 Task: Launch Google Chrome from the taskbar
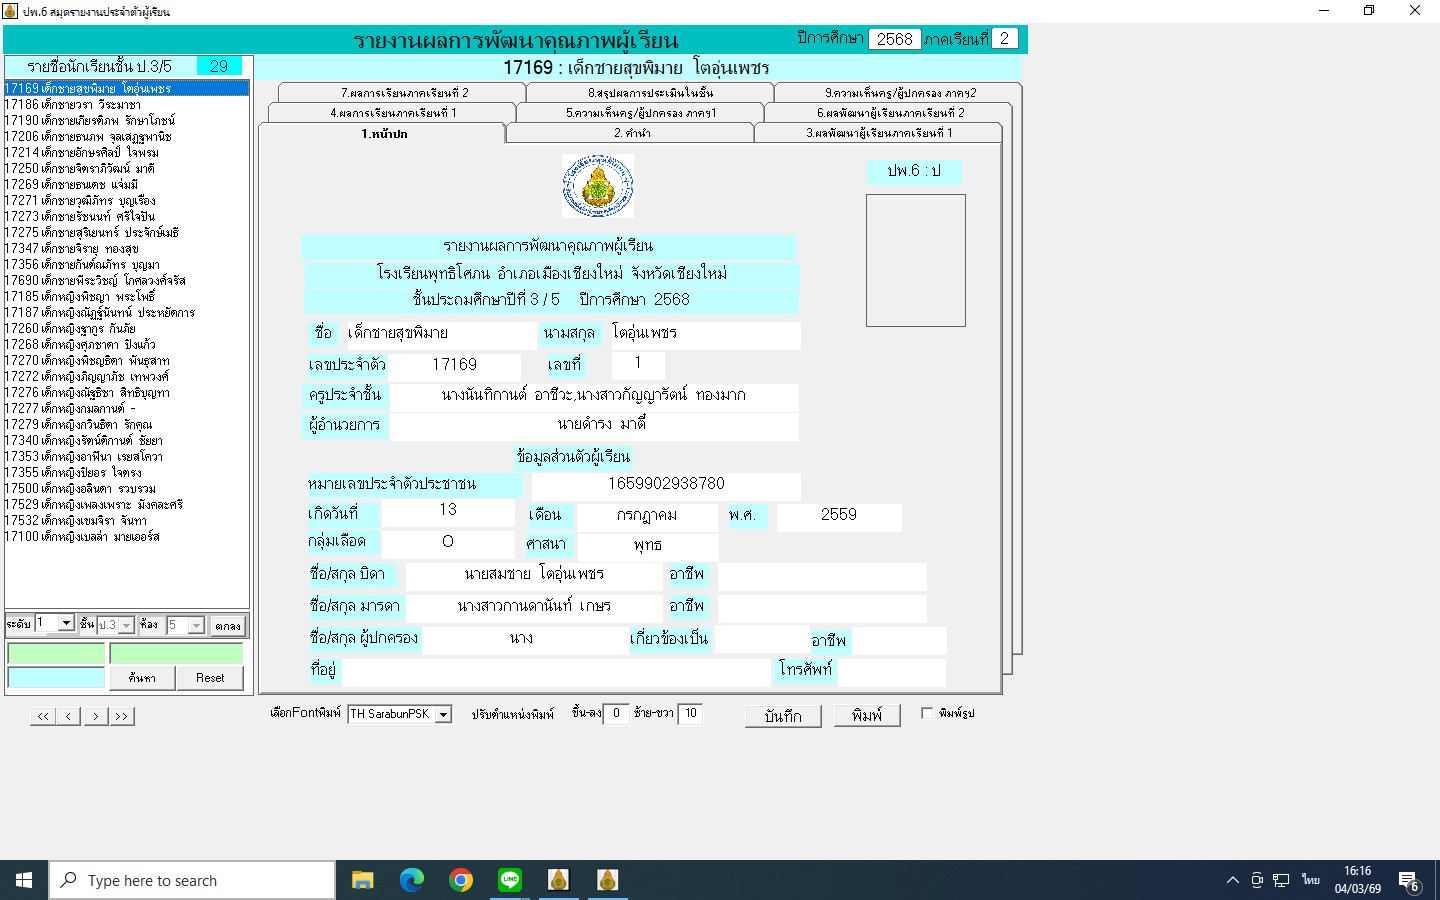(x=460, y=880)
